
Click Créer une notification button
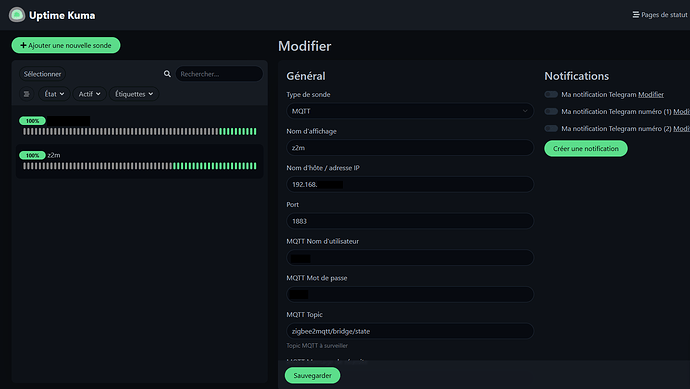point(586,149)
